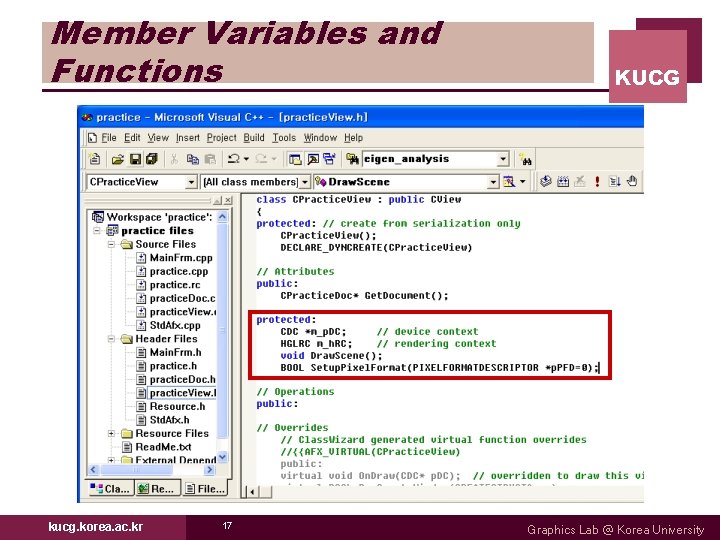Select StdAfx.cpp in Source Files

[x=175, y=326]
